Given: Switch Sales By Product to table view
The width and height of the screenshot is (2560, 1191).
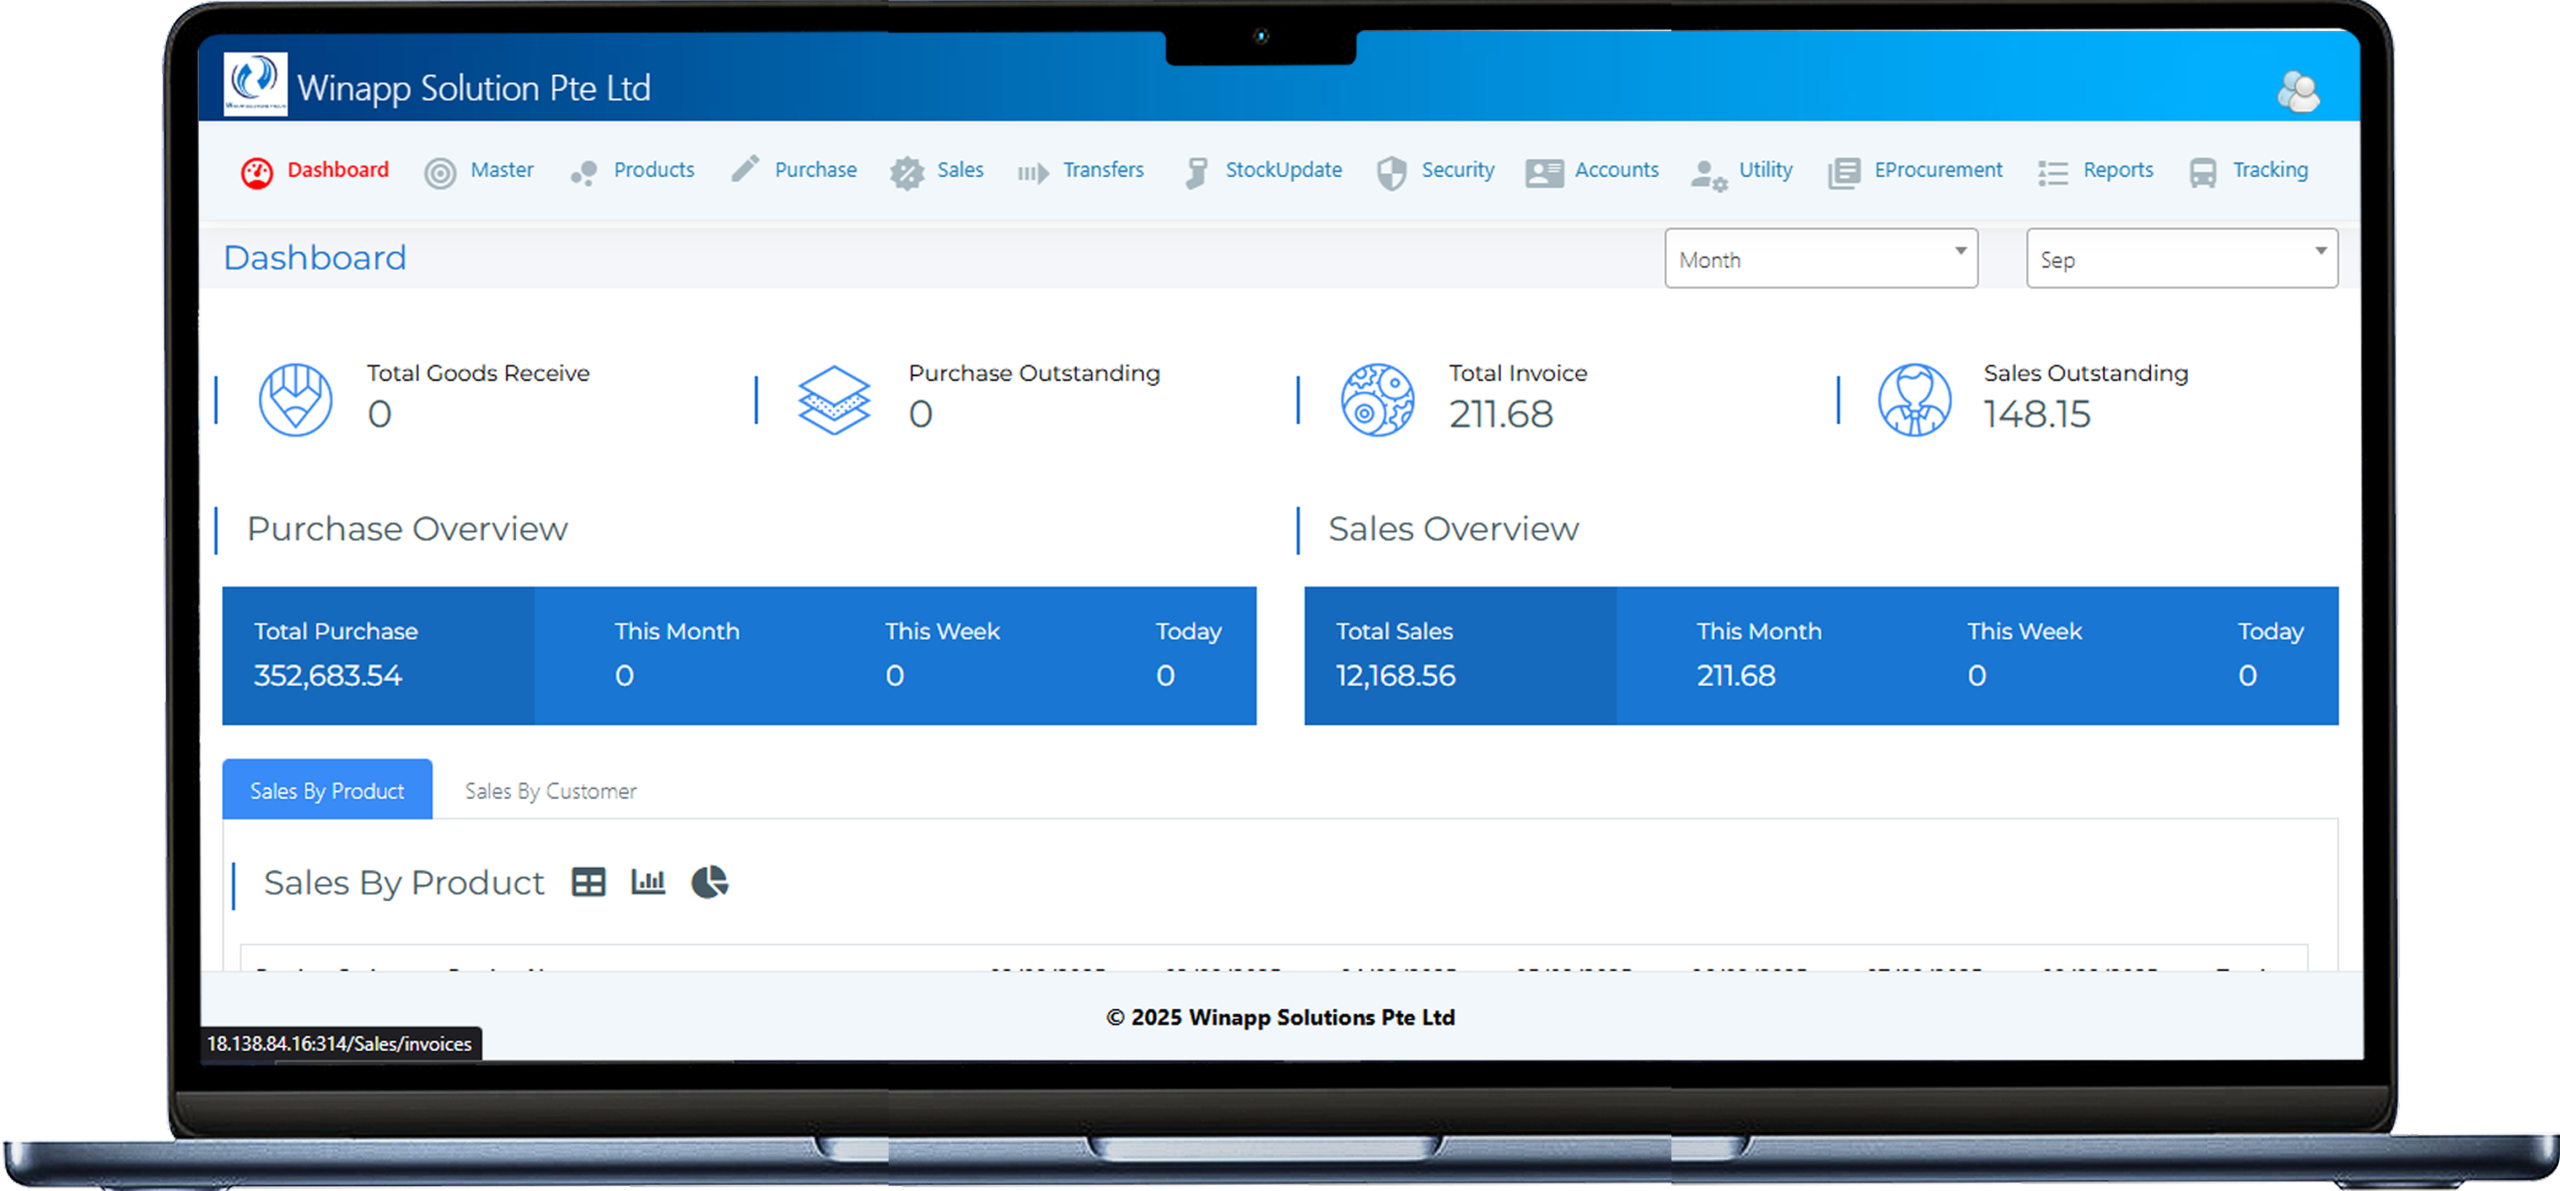Looking at the screenshot, I should tap(588, 882).
